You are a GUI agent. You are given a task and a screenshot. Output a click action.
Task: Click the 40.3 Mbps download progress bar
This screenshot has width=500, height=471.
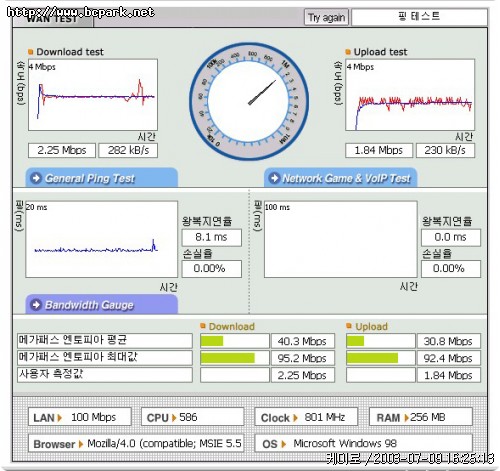tap(235, 341)
